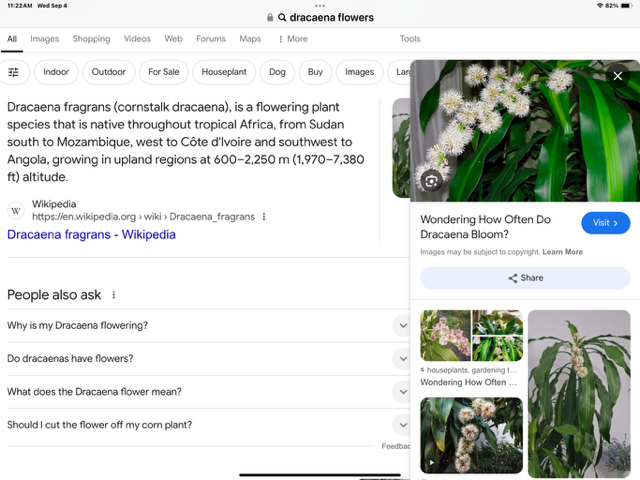Expand 'Why is my Dracaena flowering?' question
640x480 pixels.
click(401, 326)
